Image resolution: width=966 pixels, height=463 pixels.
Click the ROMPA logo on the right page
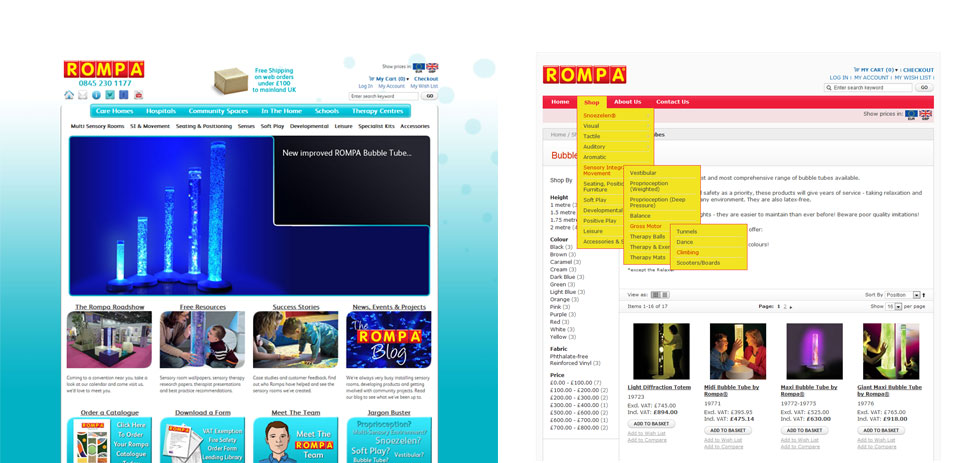pyautogui.click(x=585, y=74)
